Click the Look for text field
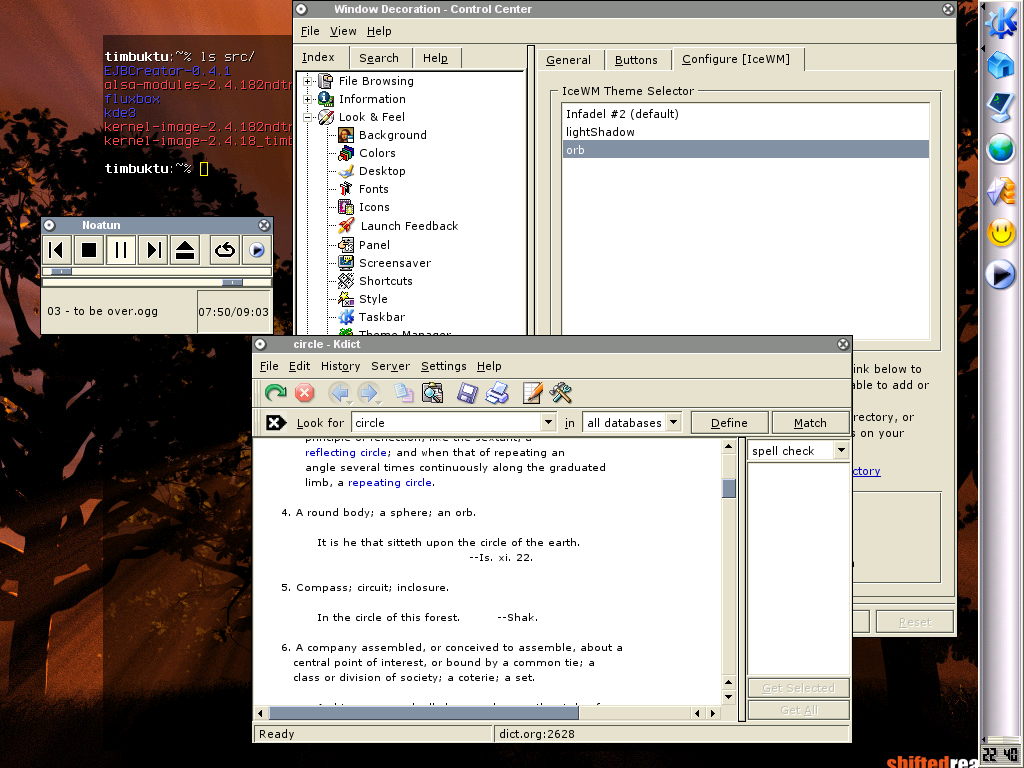 coord(447,423)
